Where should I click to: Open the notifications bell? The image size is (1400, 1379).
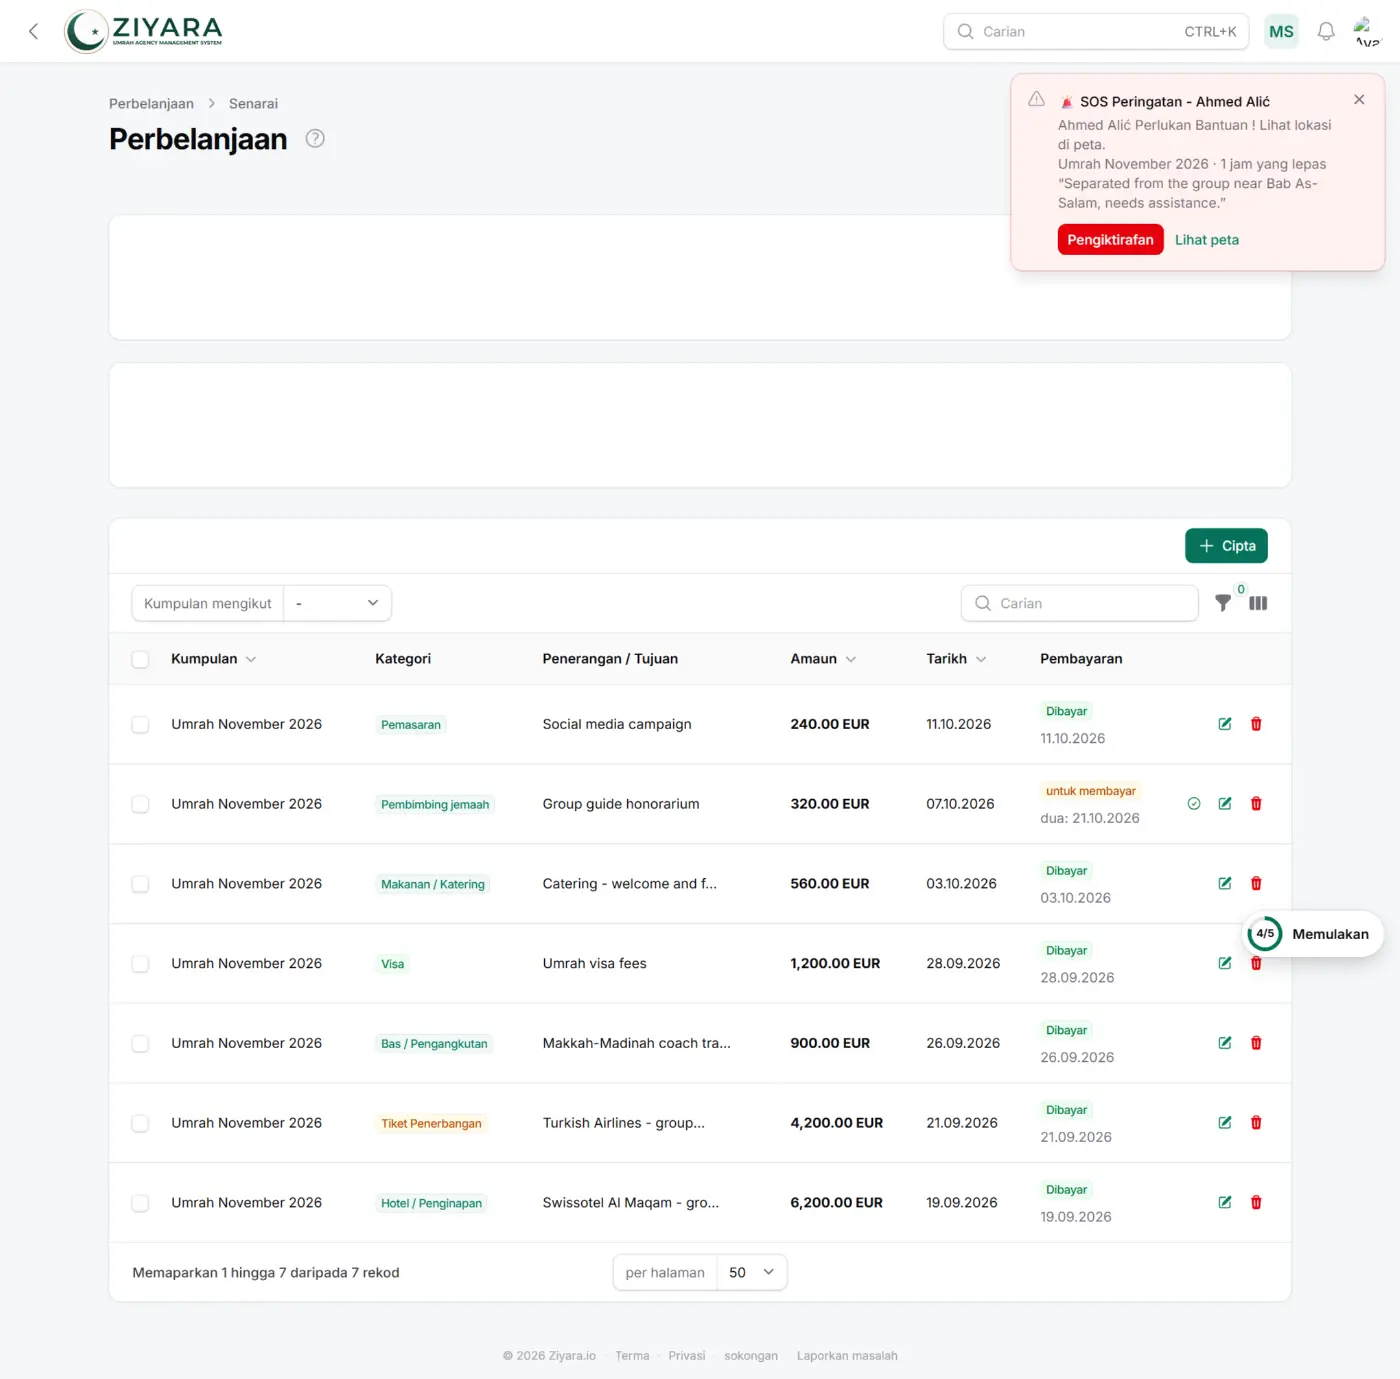tap(1326, 31)
